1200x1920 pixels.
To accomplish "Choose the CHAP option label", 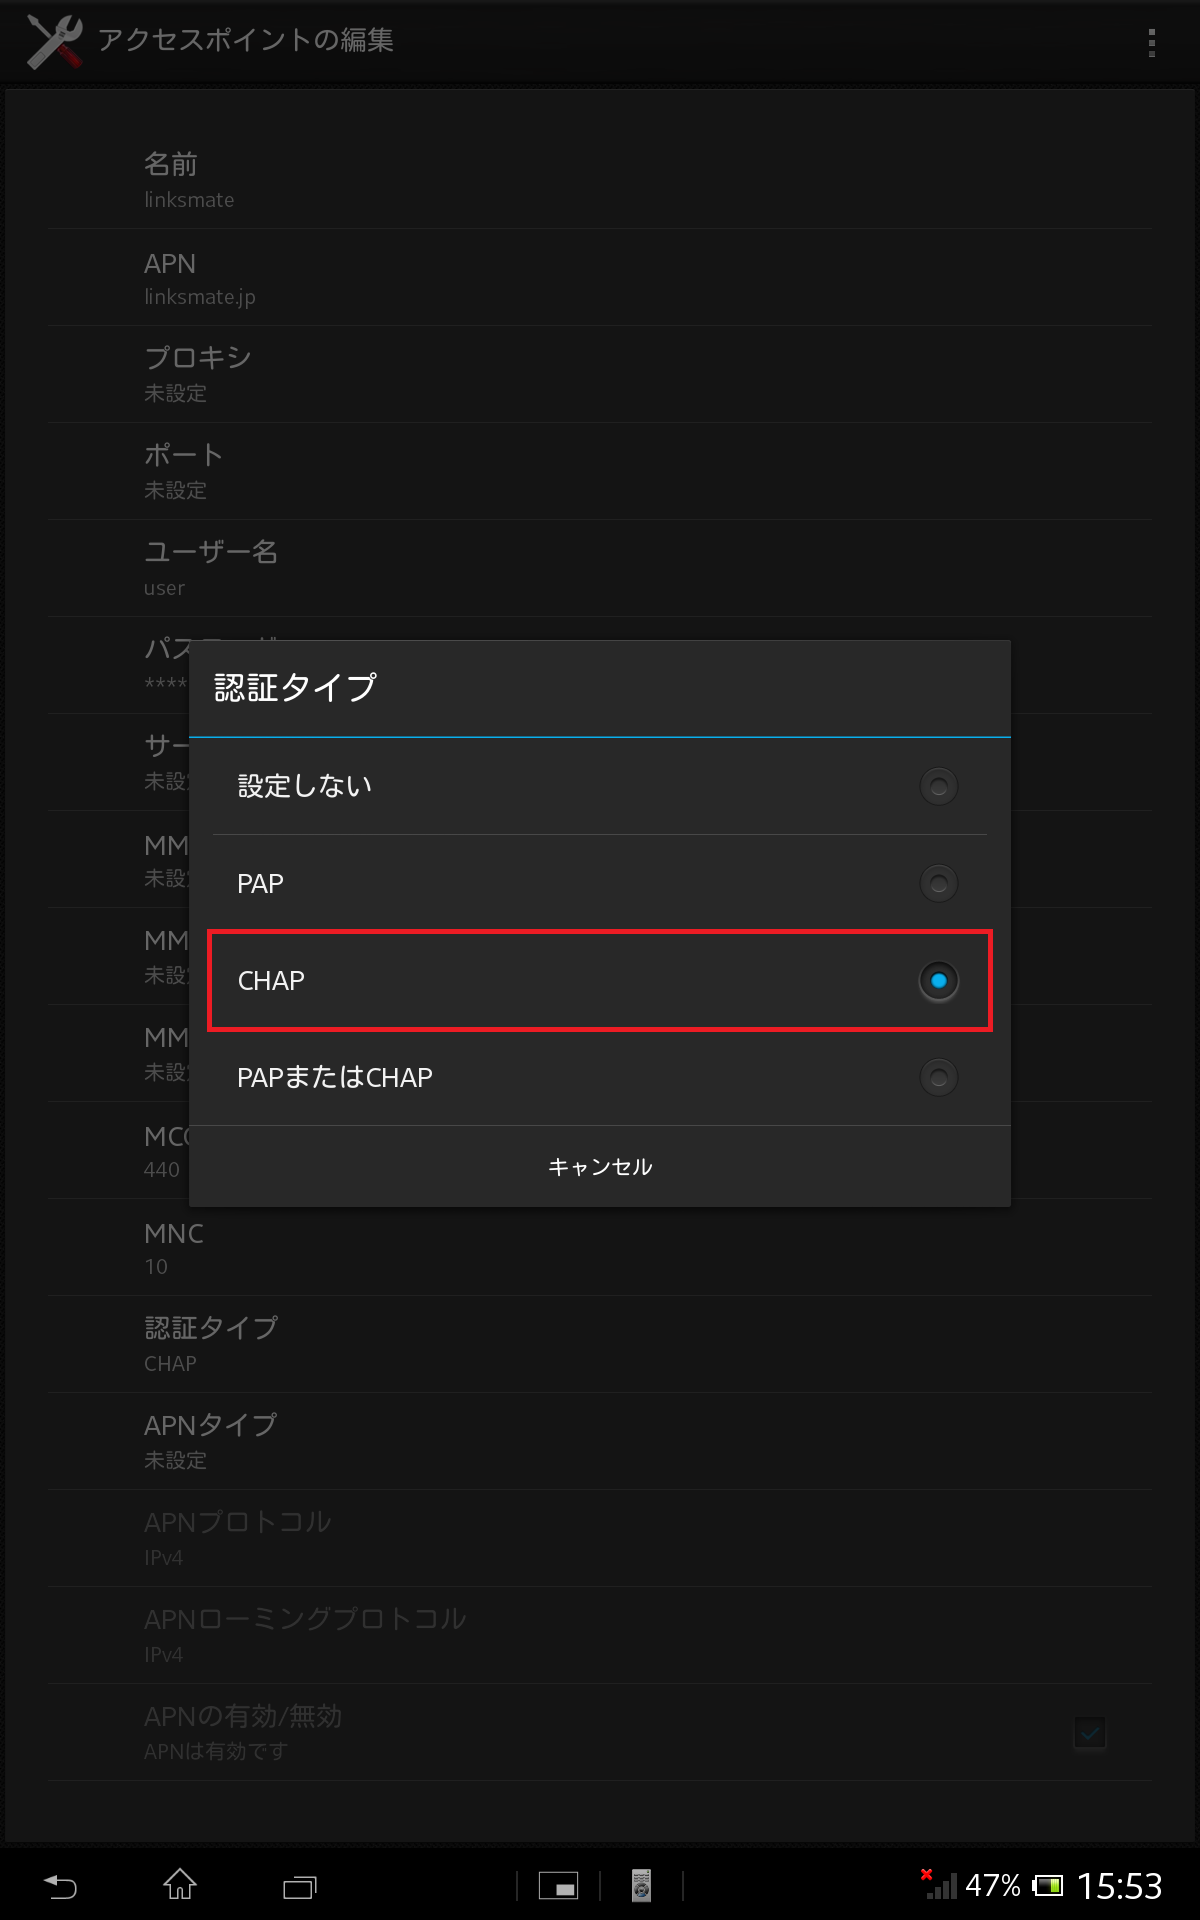I will pos(271,981).
